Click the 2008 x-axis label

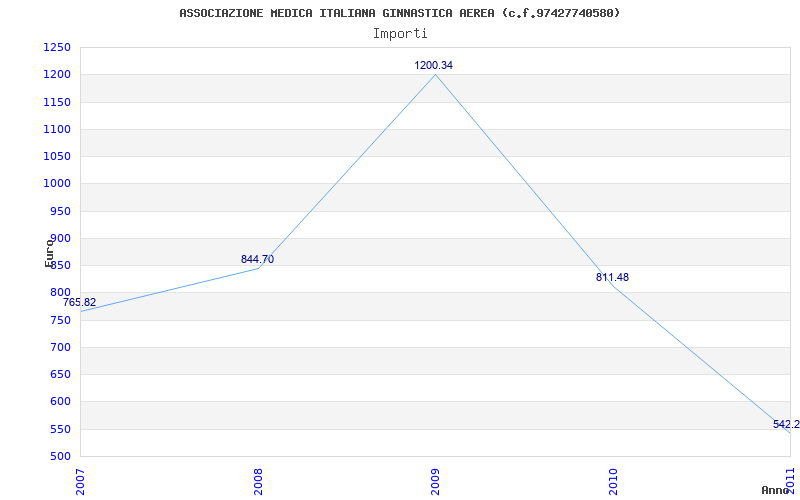(258, 481)
